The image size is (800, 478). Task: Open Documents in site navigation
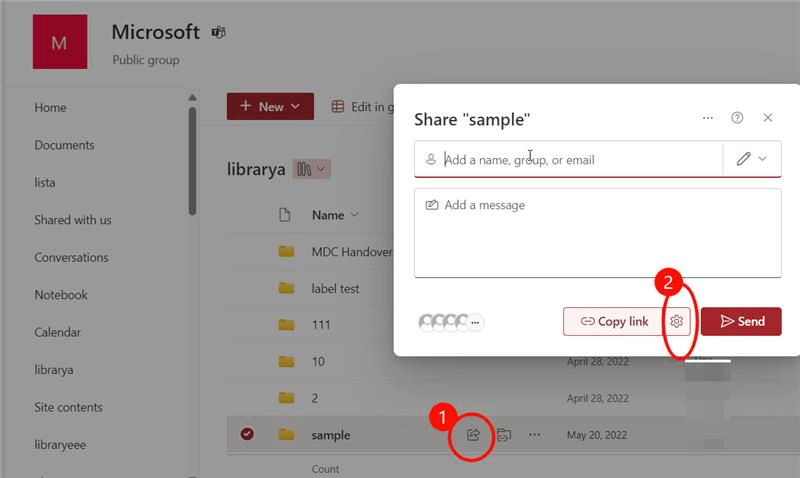point(64,145)
